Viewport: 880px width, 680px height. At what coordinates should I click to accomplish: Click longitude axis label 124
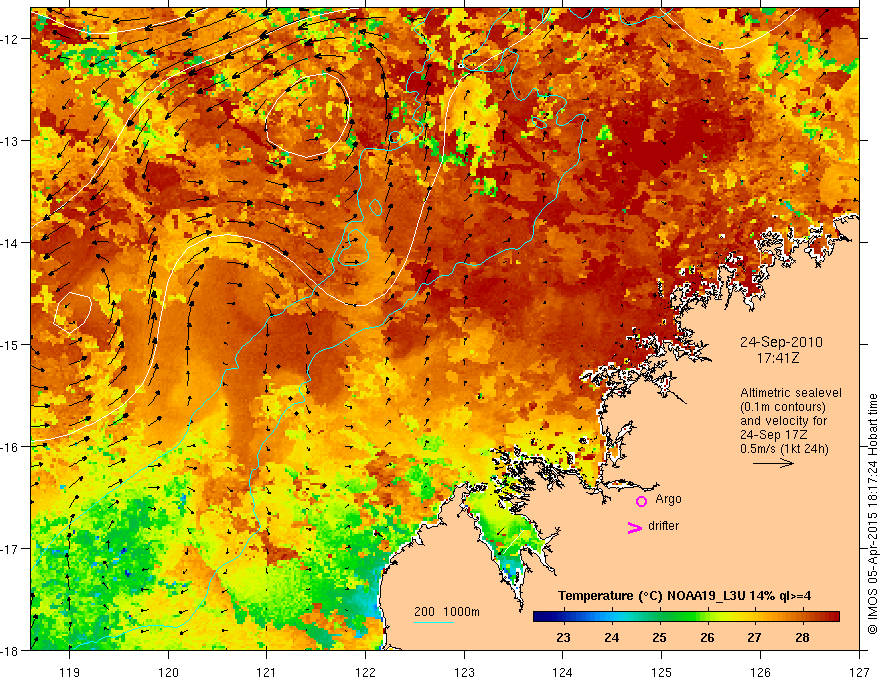pyautogui.click(x=563, y=672)
